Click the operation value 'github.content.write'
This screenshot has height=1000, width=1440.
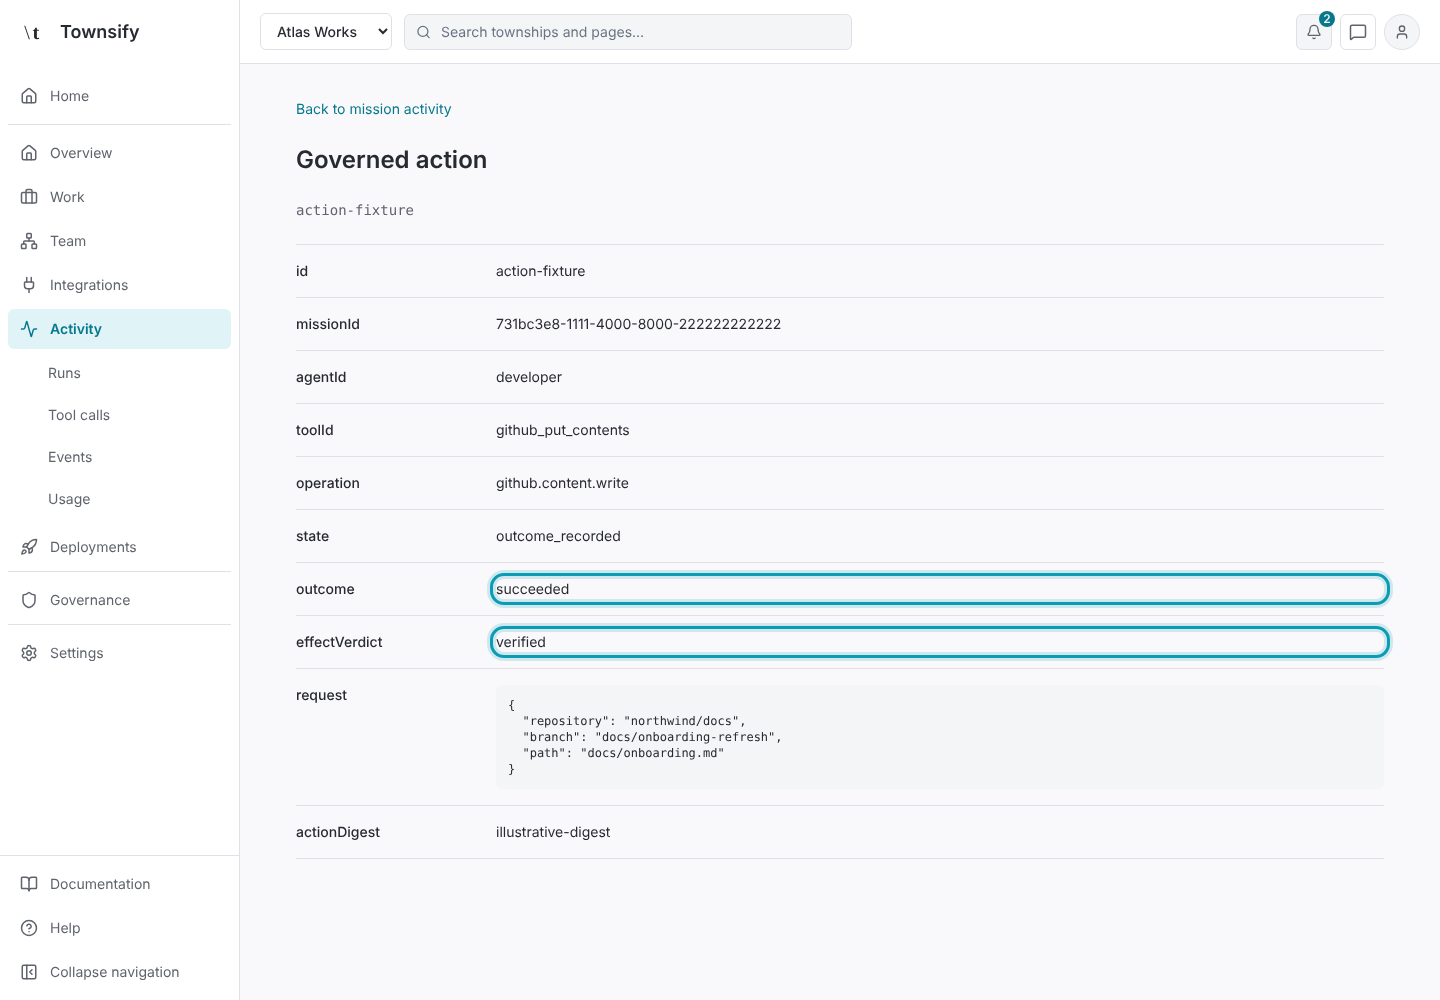562,483
